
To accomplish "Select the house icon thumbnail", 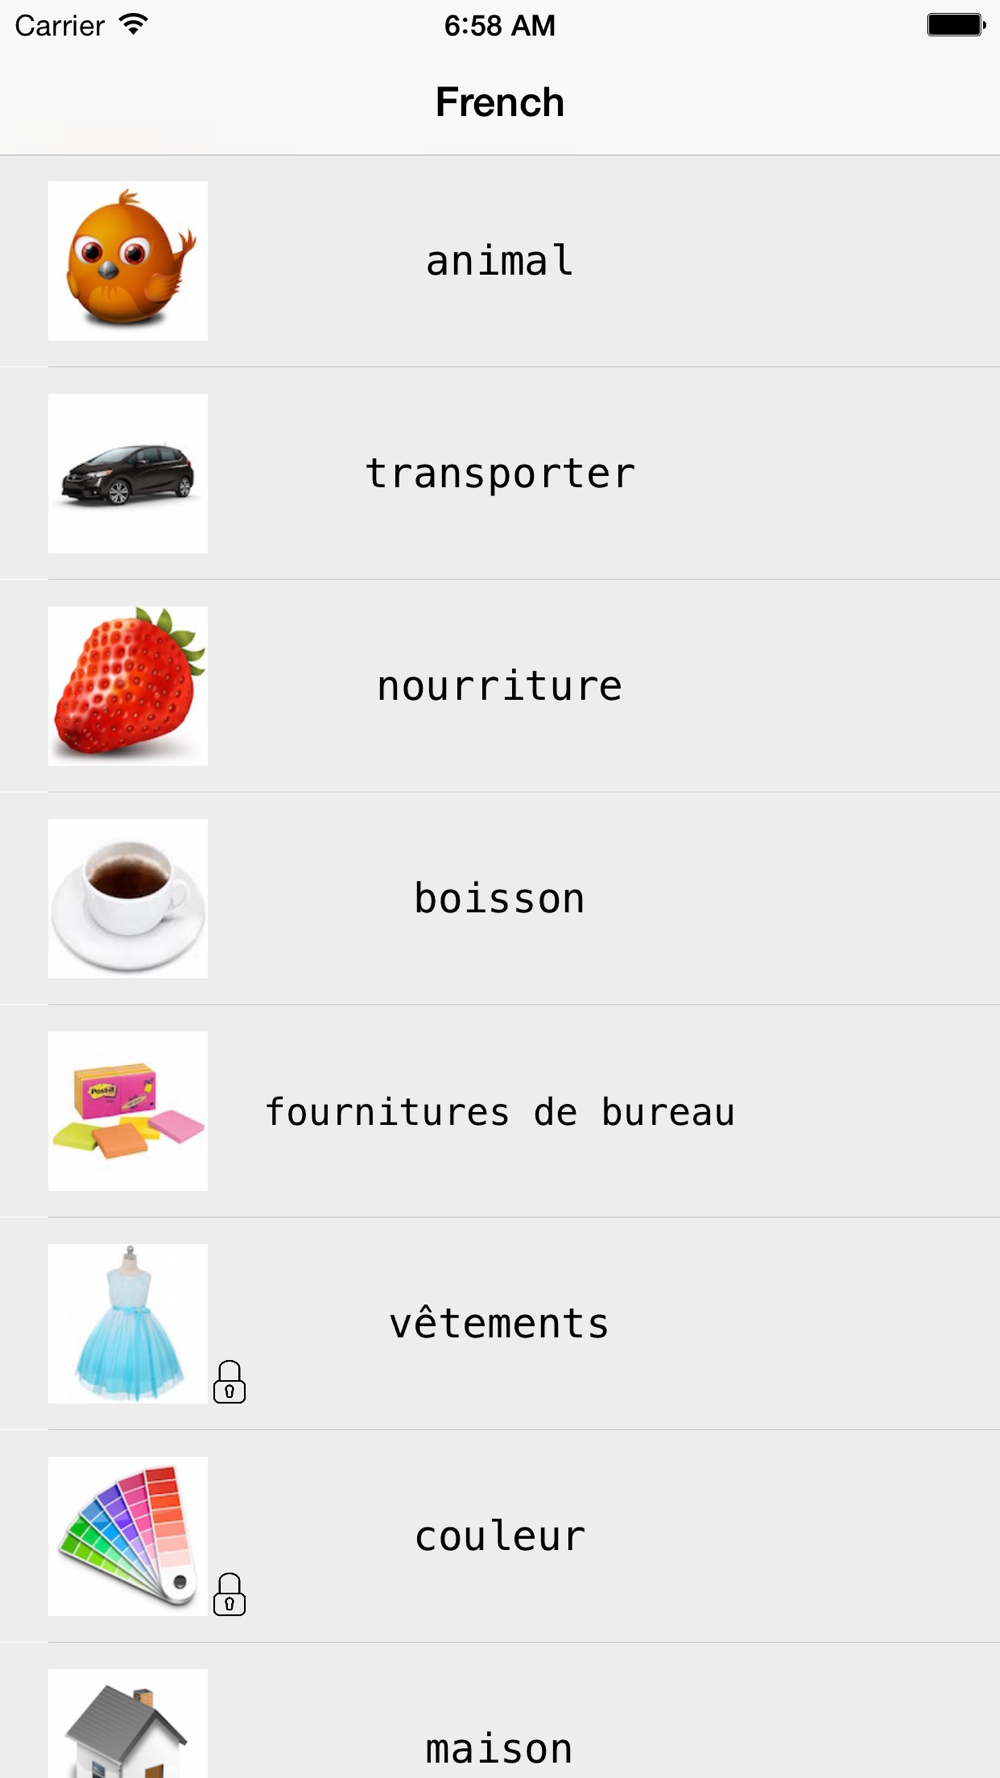I will [128, 1724].
